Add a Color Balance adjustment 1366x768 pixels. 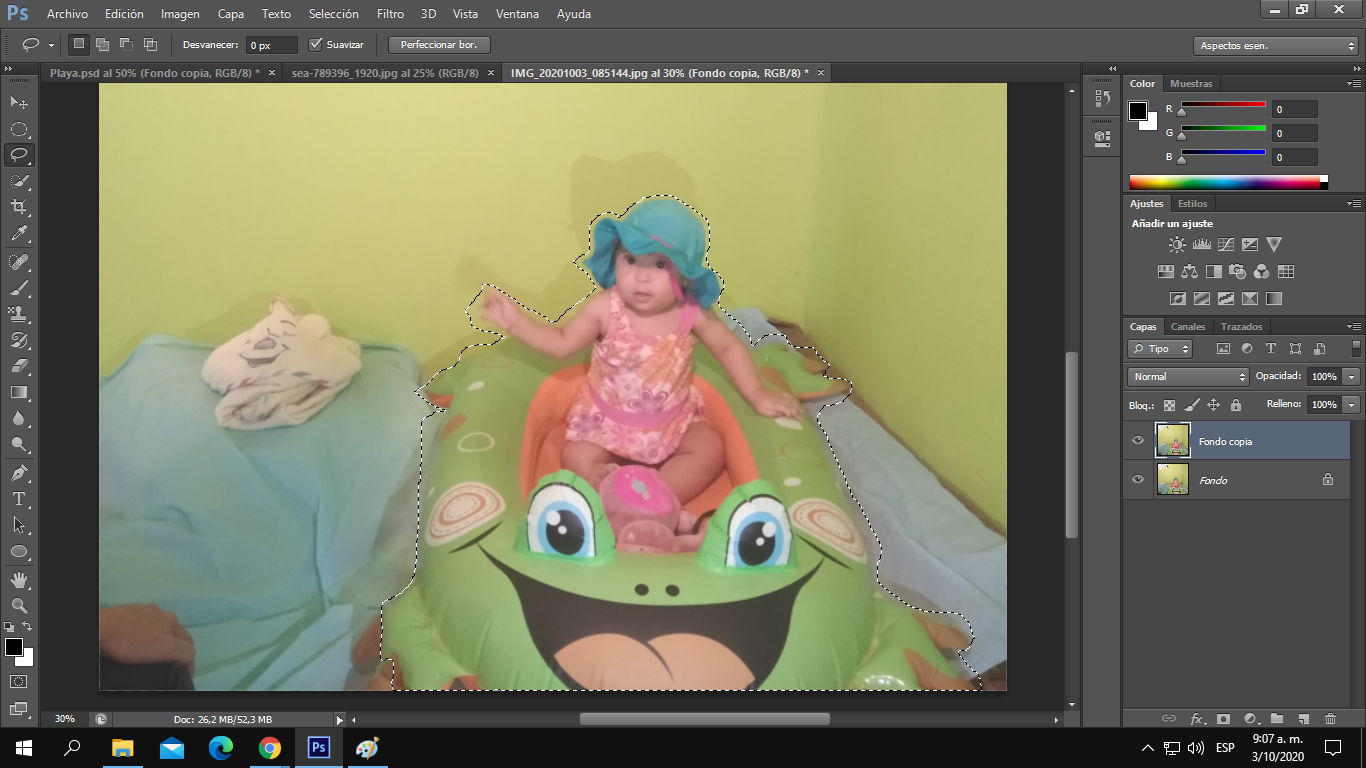[1189, 271]
